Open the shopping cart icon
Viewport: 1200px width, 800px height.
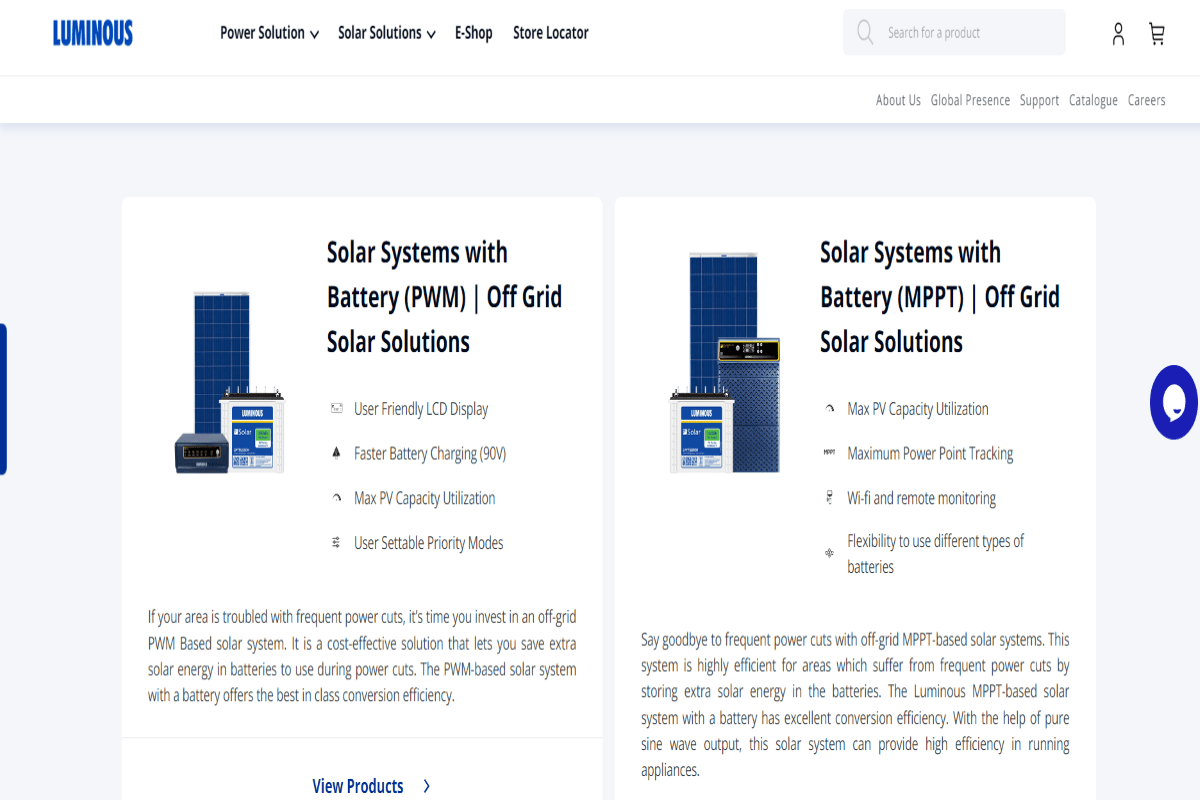point(1157,33)
